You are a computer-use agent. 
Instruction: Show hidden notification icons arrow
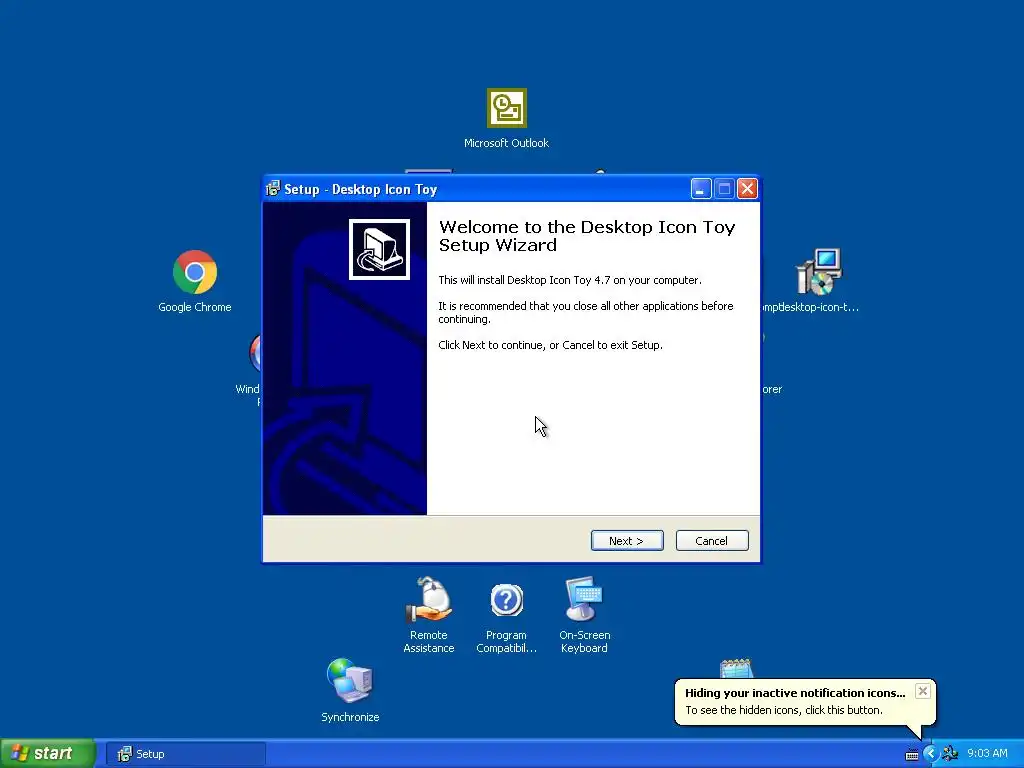[931, 754]
